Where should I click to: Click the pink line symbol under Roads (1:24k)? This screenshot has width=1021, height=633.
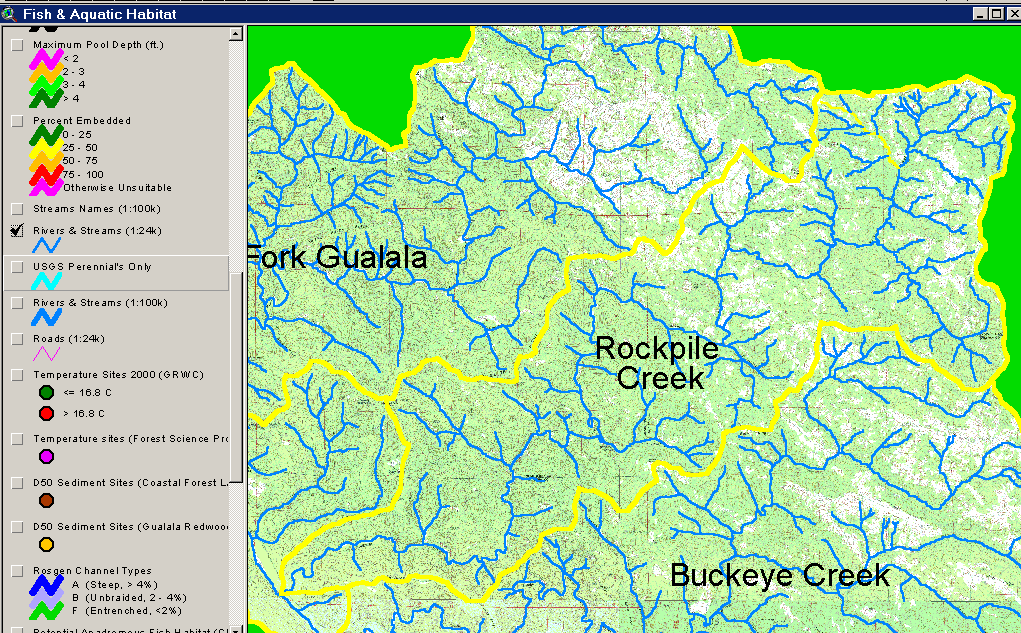point(46,354)
